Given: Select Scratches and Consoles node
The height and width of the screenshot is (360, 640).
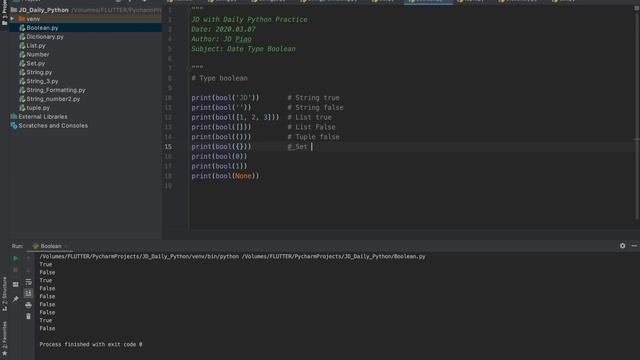Looking at the screenshot, I should click(53, 126).
